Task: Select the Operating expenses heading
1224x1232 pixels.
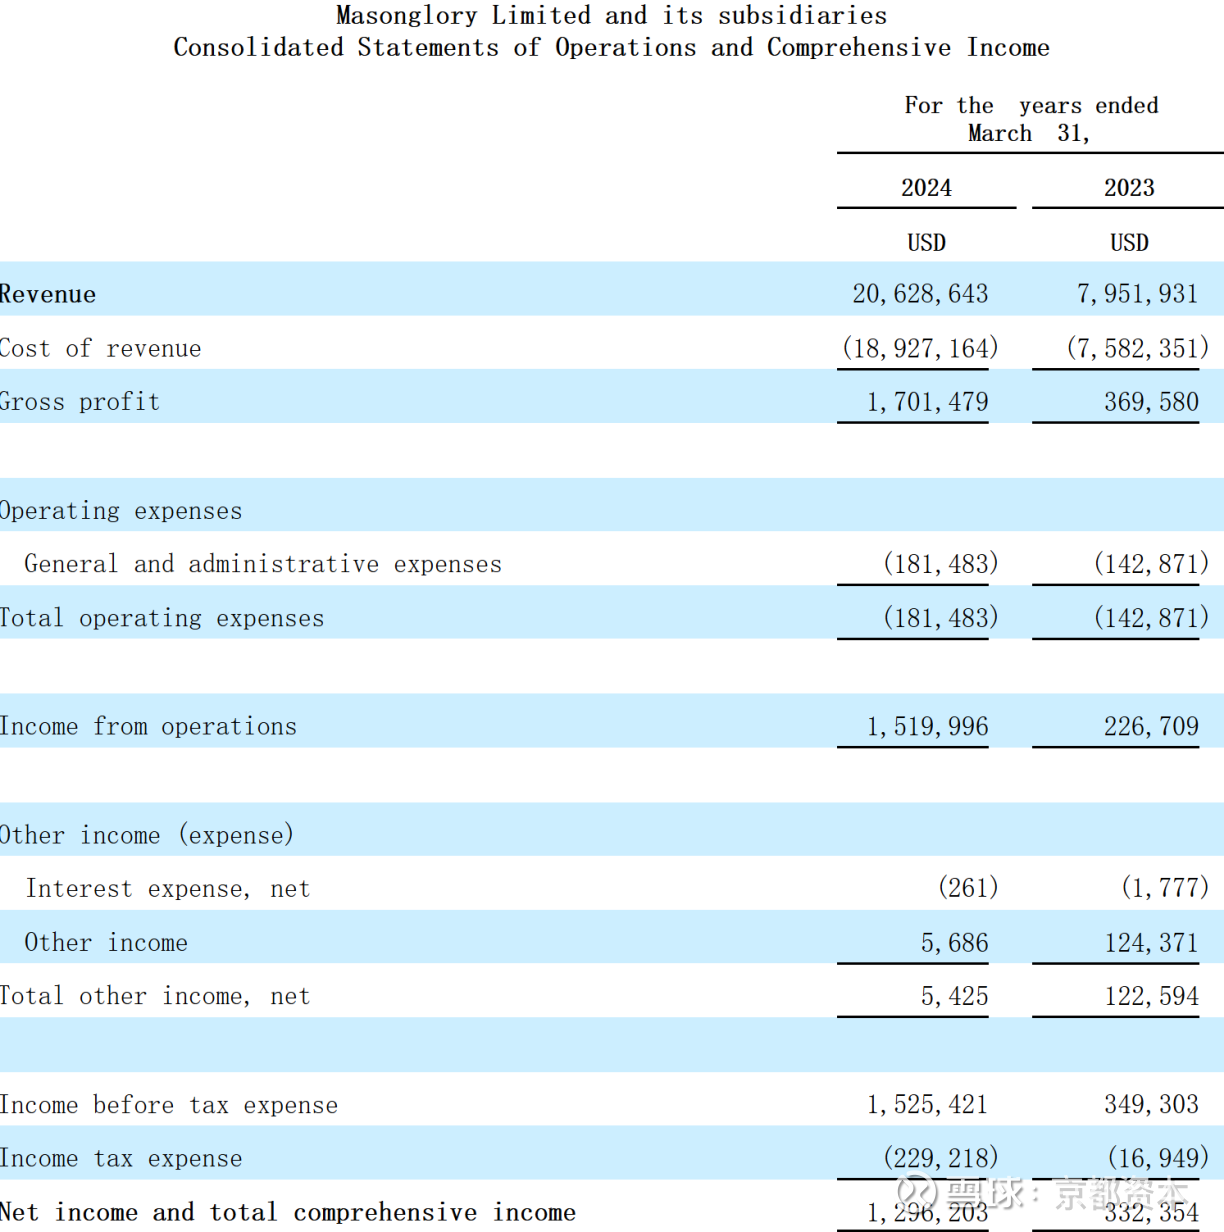Action: [121, 511]
